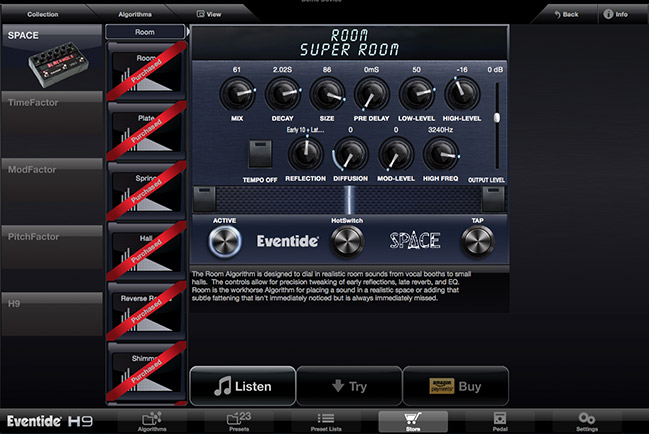Select ModFactor in the collection list
This screenshot has height=434, width=649.
tap(52, 192)
